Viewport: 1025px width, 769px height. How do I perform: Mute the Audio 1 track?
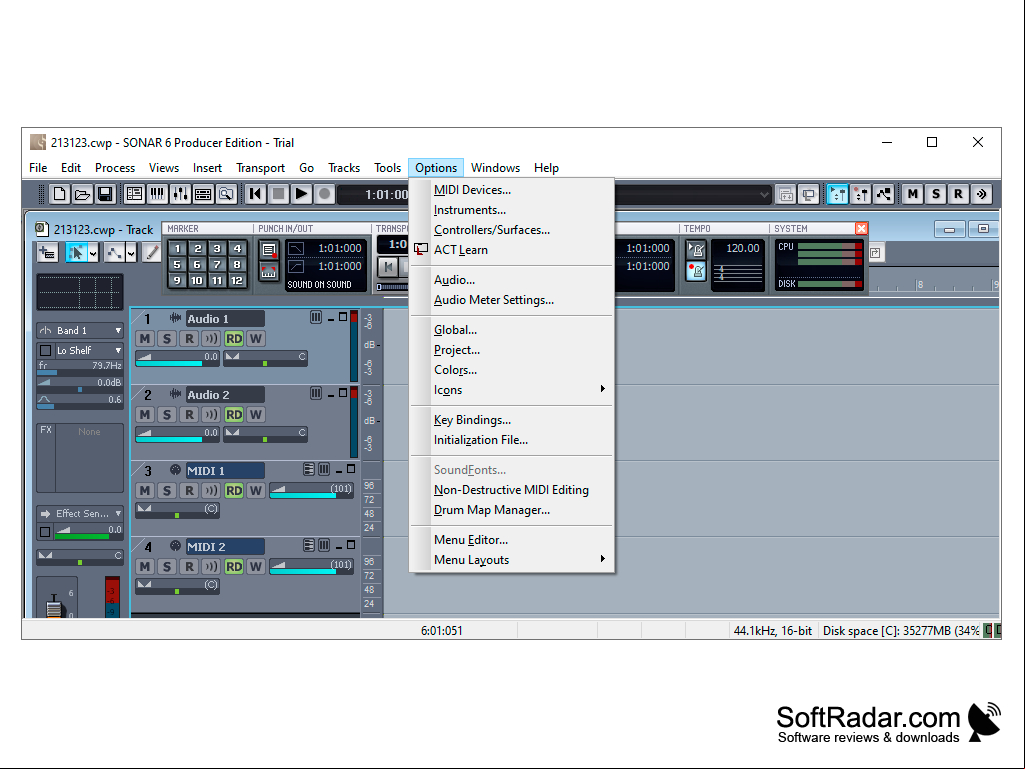coord(144,339)
